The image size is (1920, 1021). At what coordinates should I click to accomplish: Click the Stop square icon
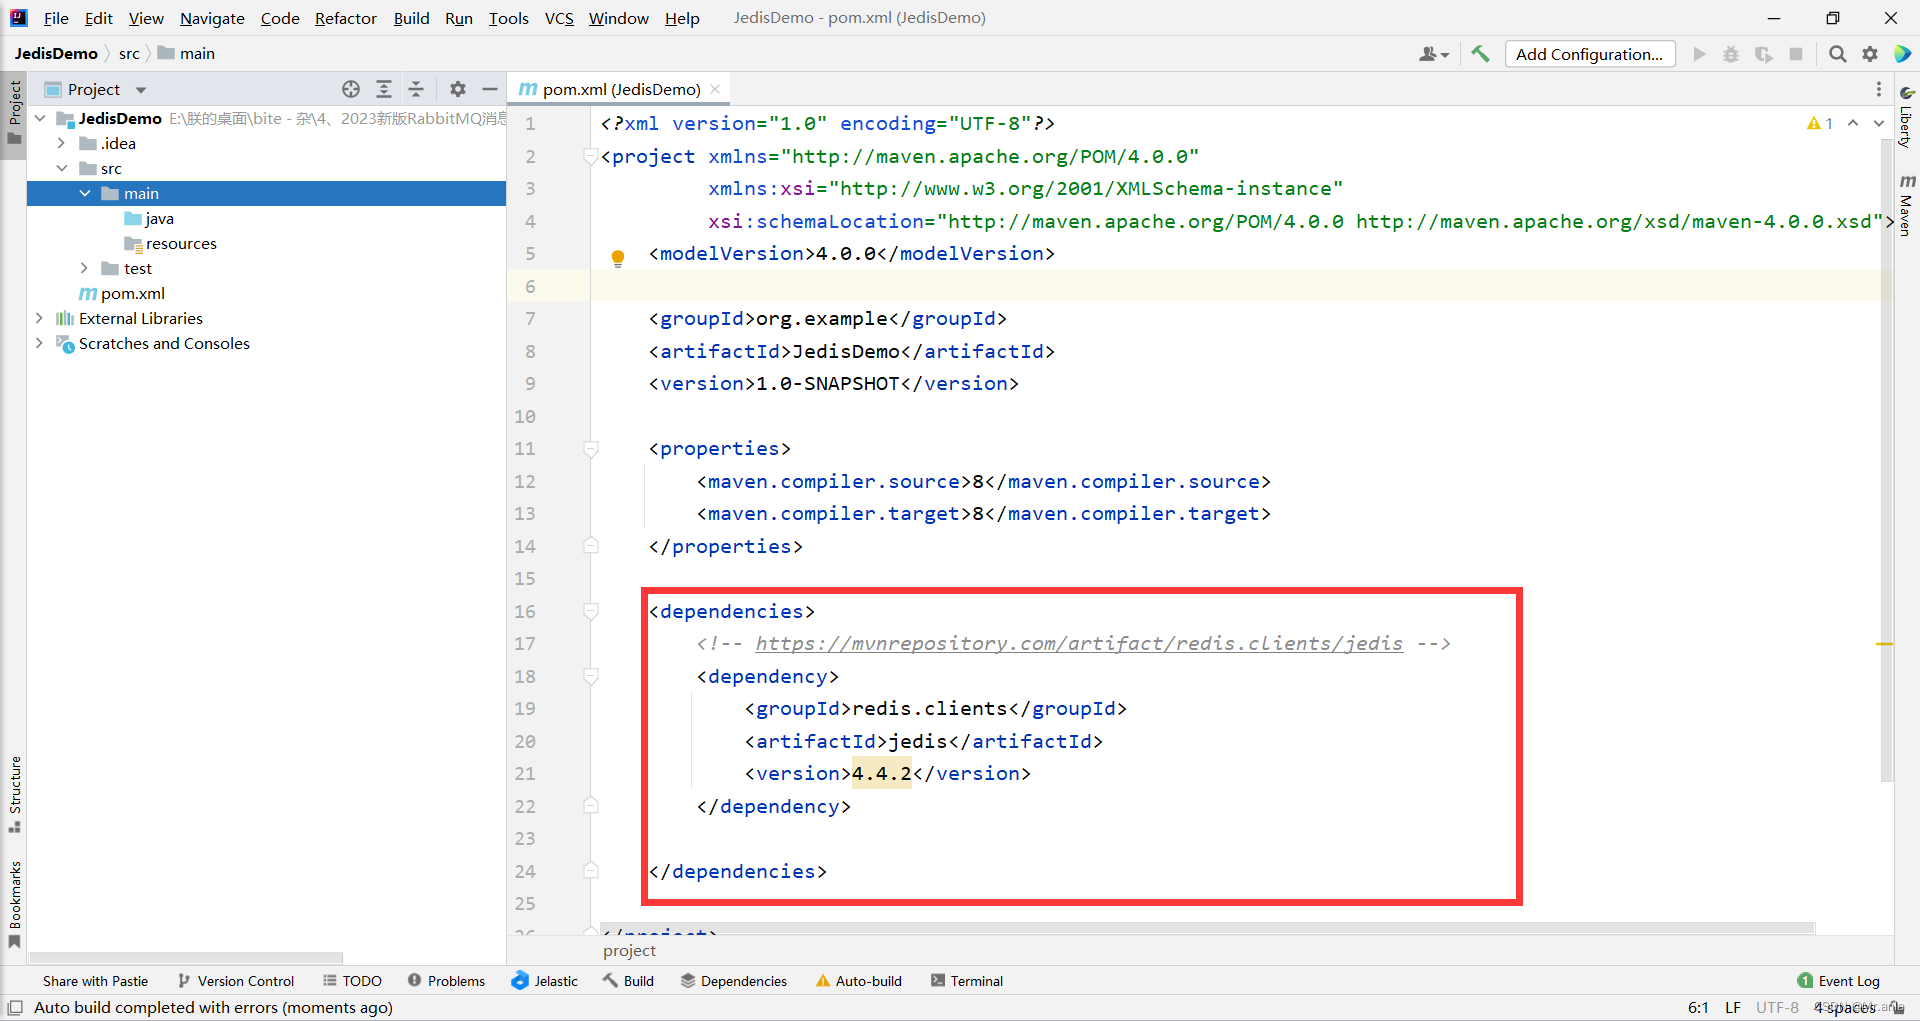1796,54
